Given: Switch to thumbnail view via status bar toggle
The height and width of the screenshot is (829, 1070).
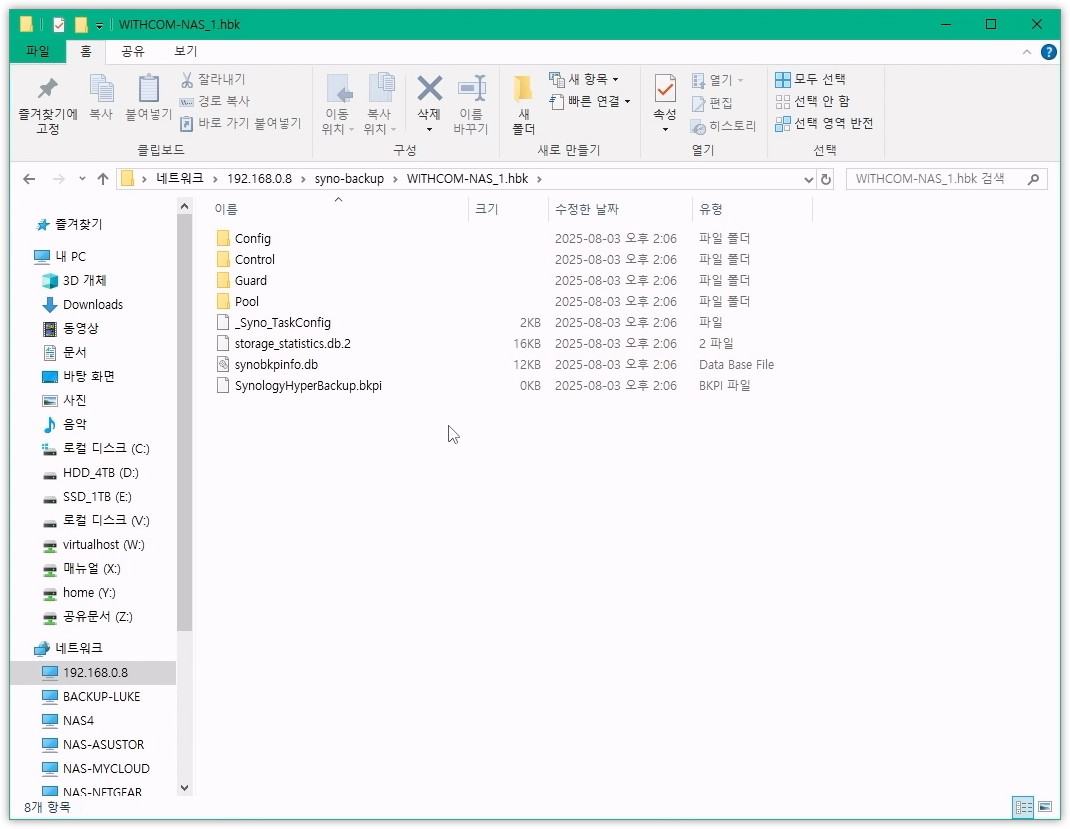Looking at the screenshot, I should [1044, 807].
